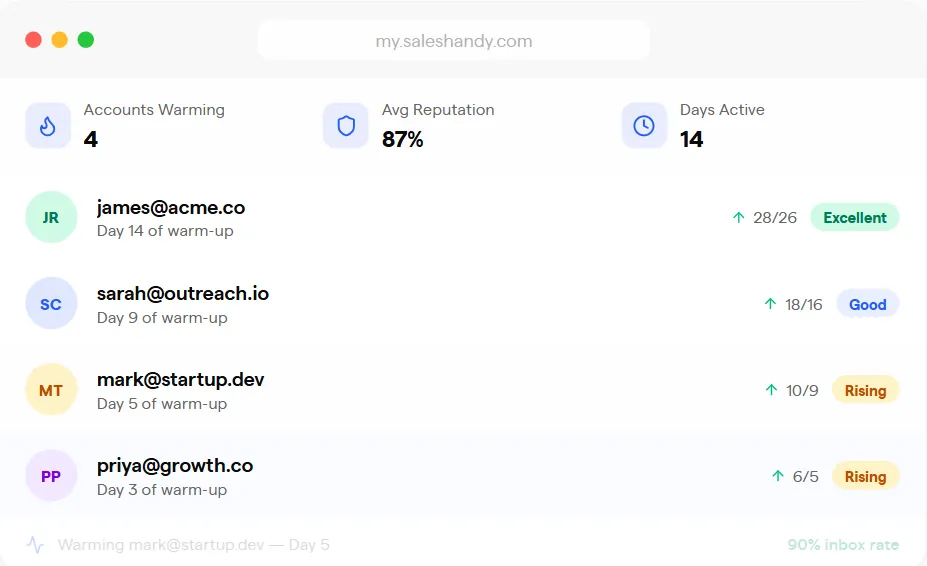Click the clock Days Active icon

[x=644, y=125]
